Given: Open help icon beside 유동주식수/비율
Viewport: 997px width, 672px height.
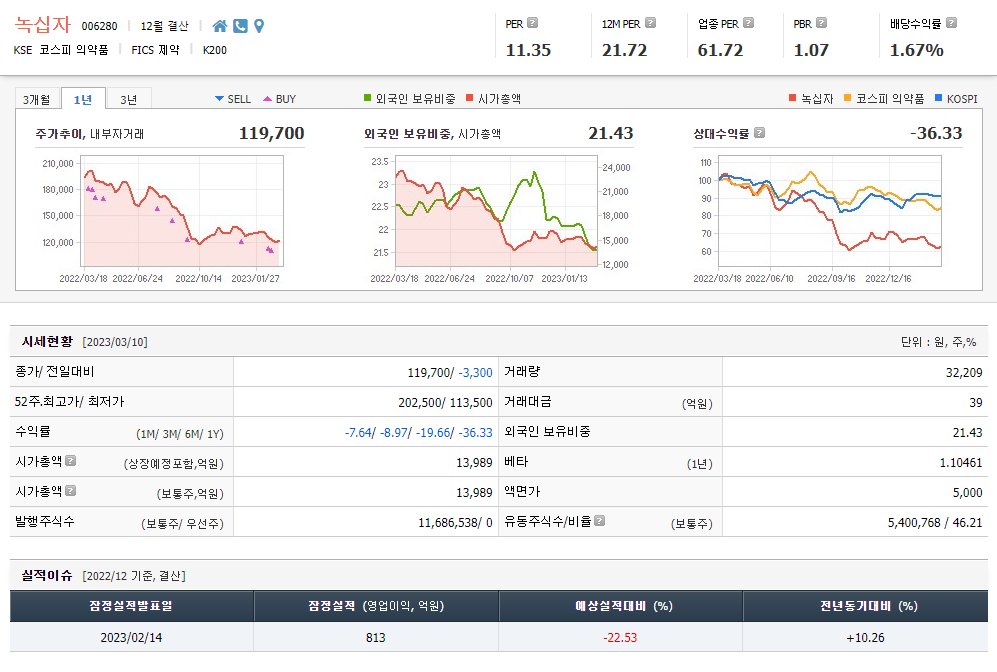Looking at the screenshot, I should click(x=599, y=520).
